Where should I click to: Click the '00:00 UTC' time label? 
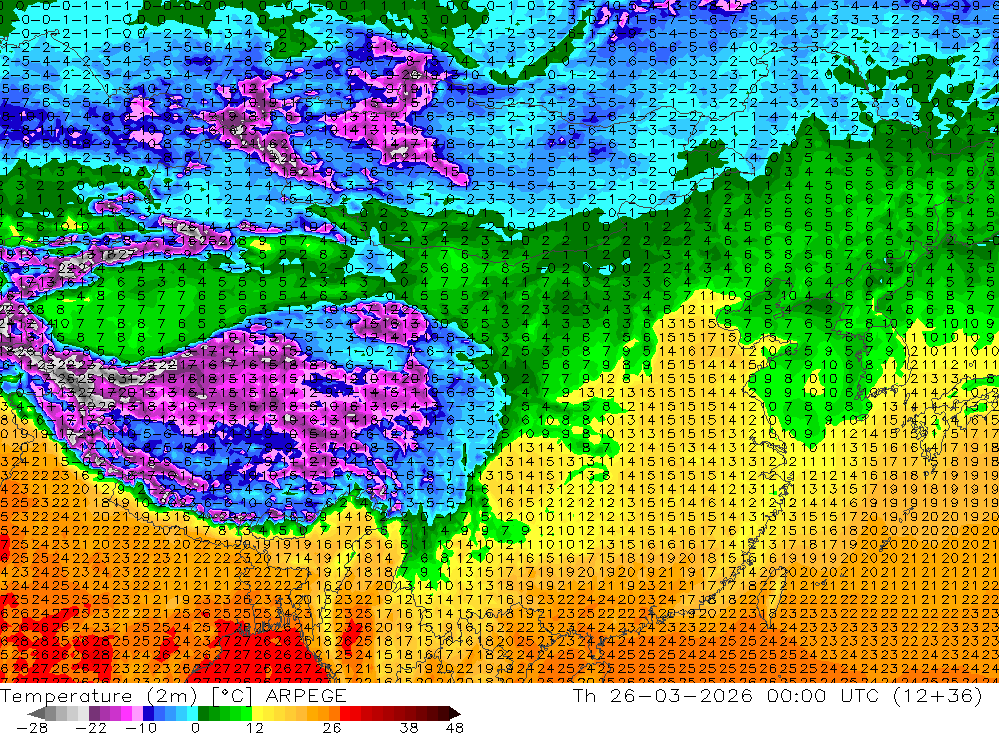point(823,696)
